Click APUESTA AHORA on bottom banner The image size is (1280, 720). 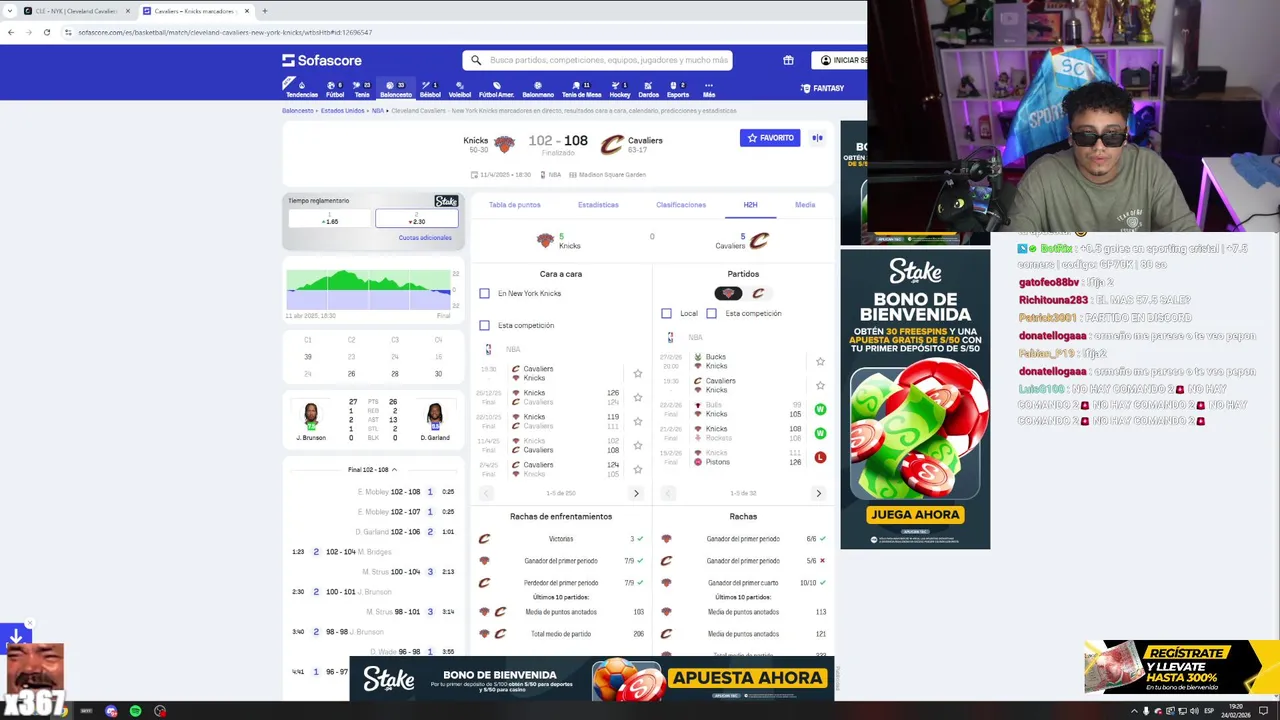point(748,678)
